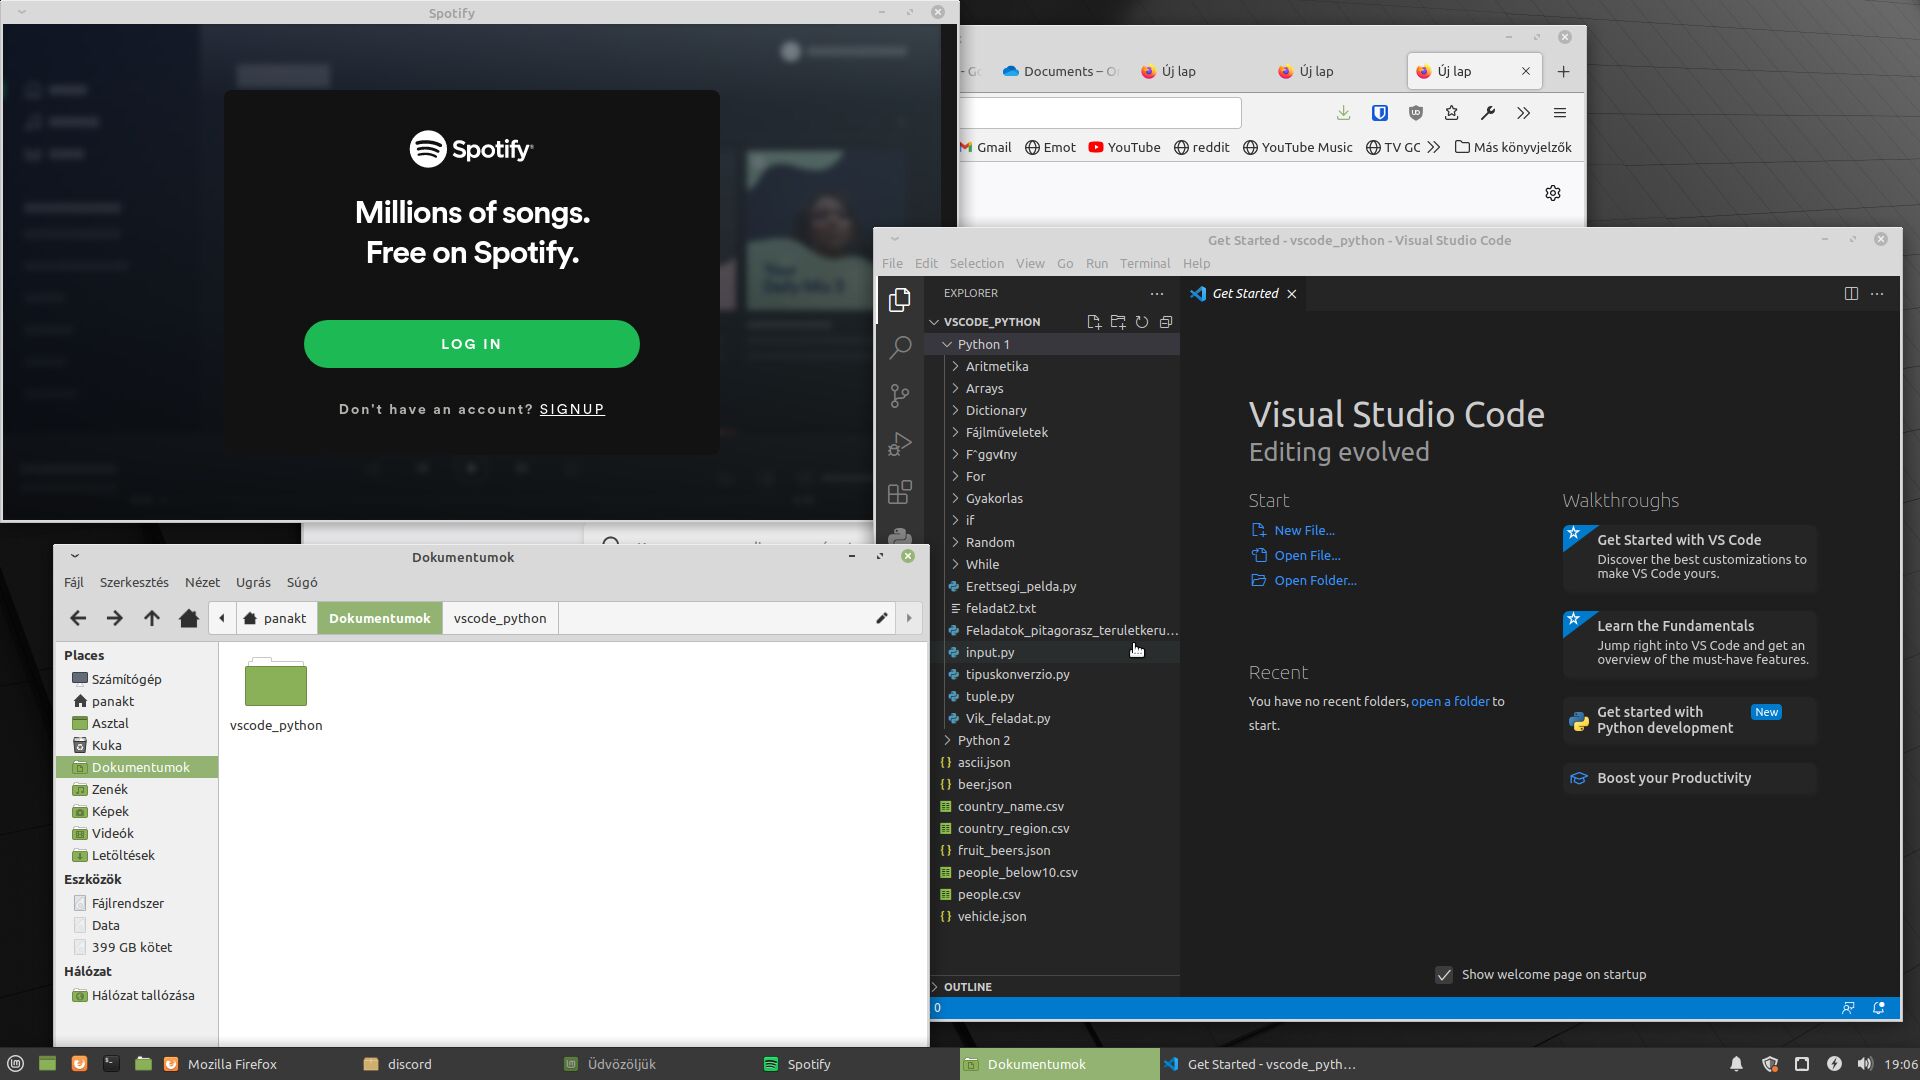Open the Linux Mint menu on taskbar
Image resolution: width=1920 pixels, height=1080 pixels.
click(x=16, y=1064)
